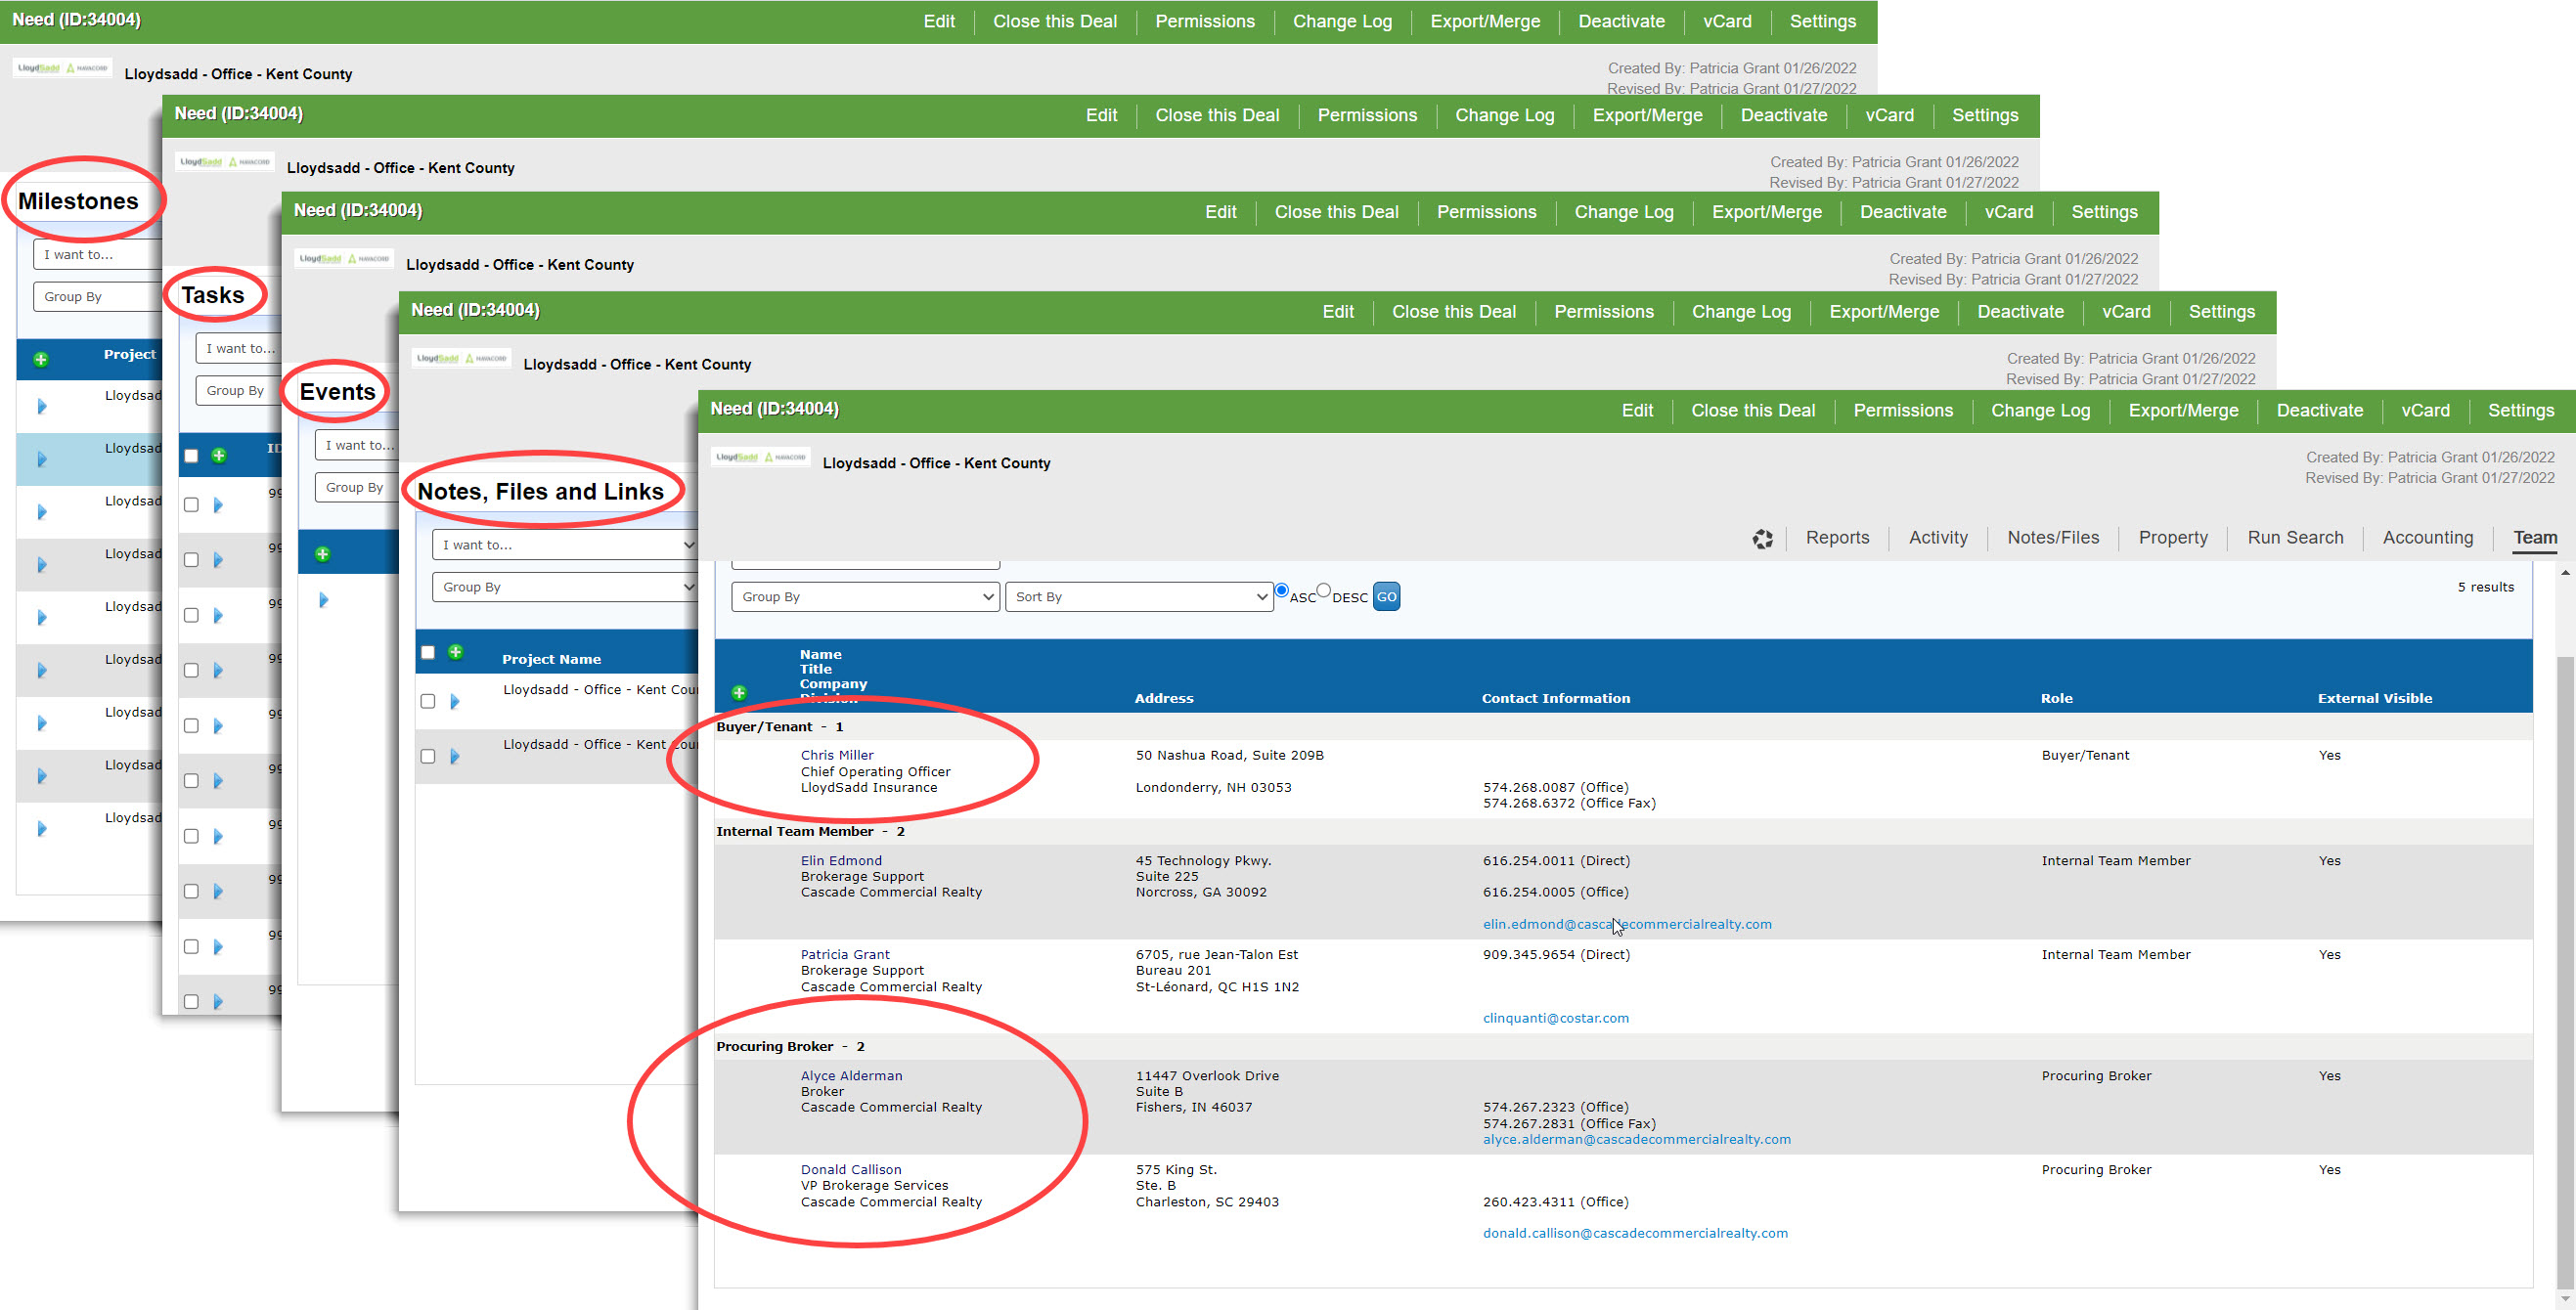Open Chris Miller contact name link
The height and width of the screenshot is (1310, 2576).
(x=836, y=755)
